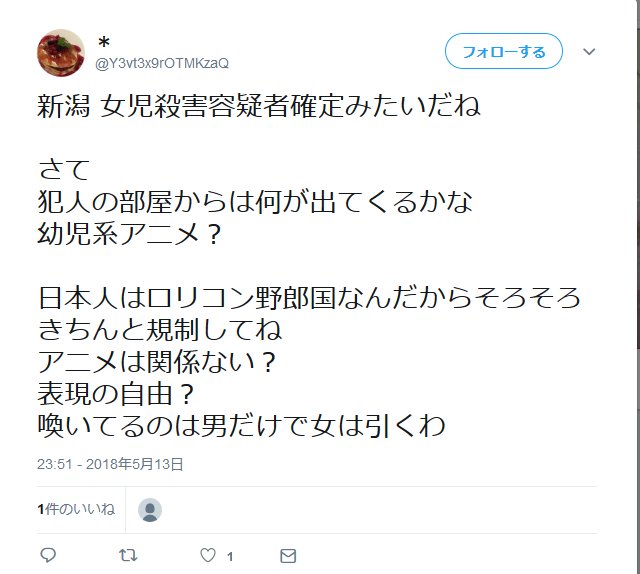View the 1件のいいね likes list
The width and height of the screenshot is (640, 574).
pos(76,509)
